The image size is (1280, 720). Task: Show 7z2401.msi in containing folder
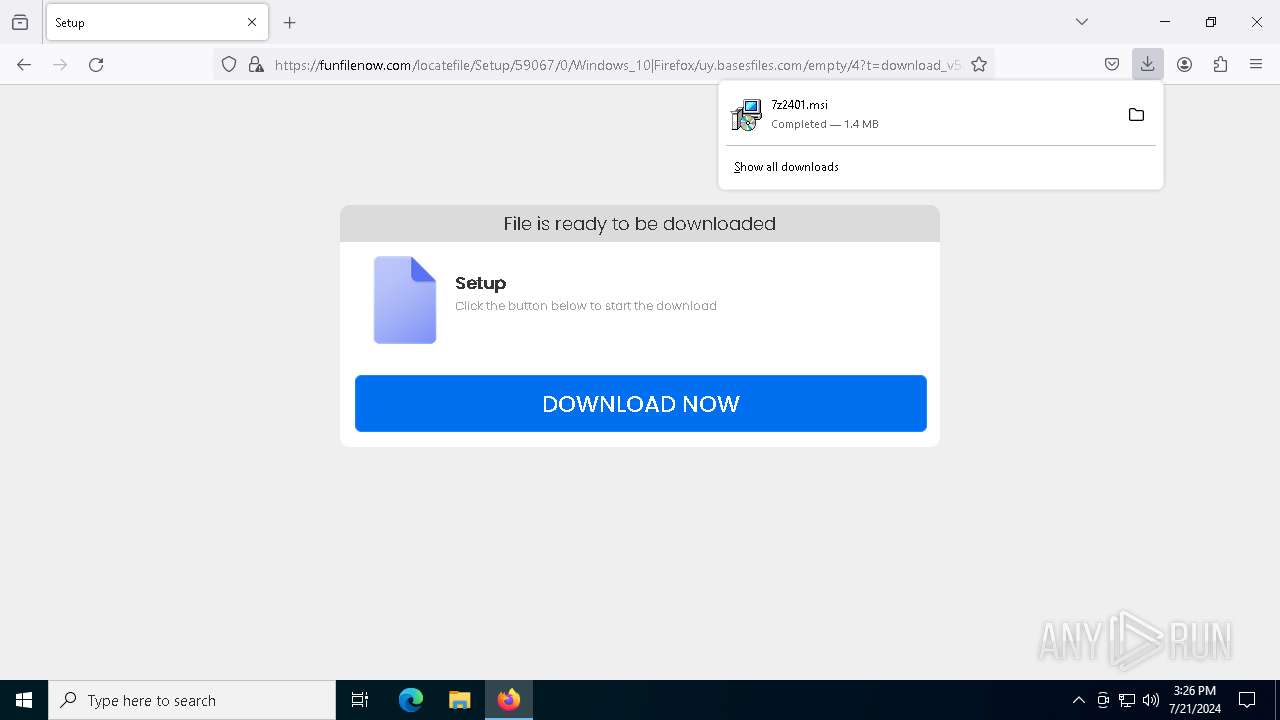1136,115
